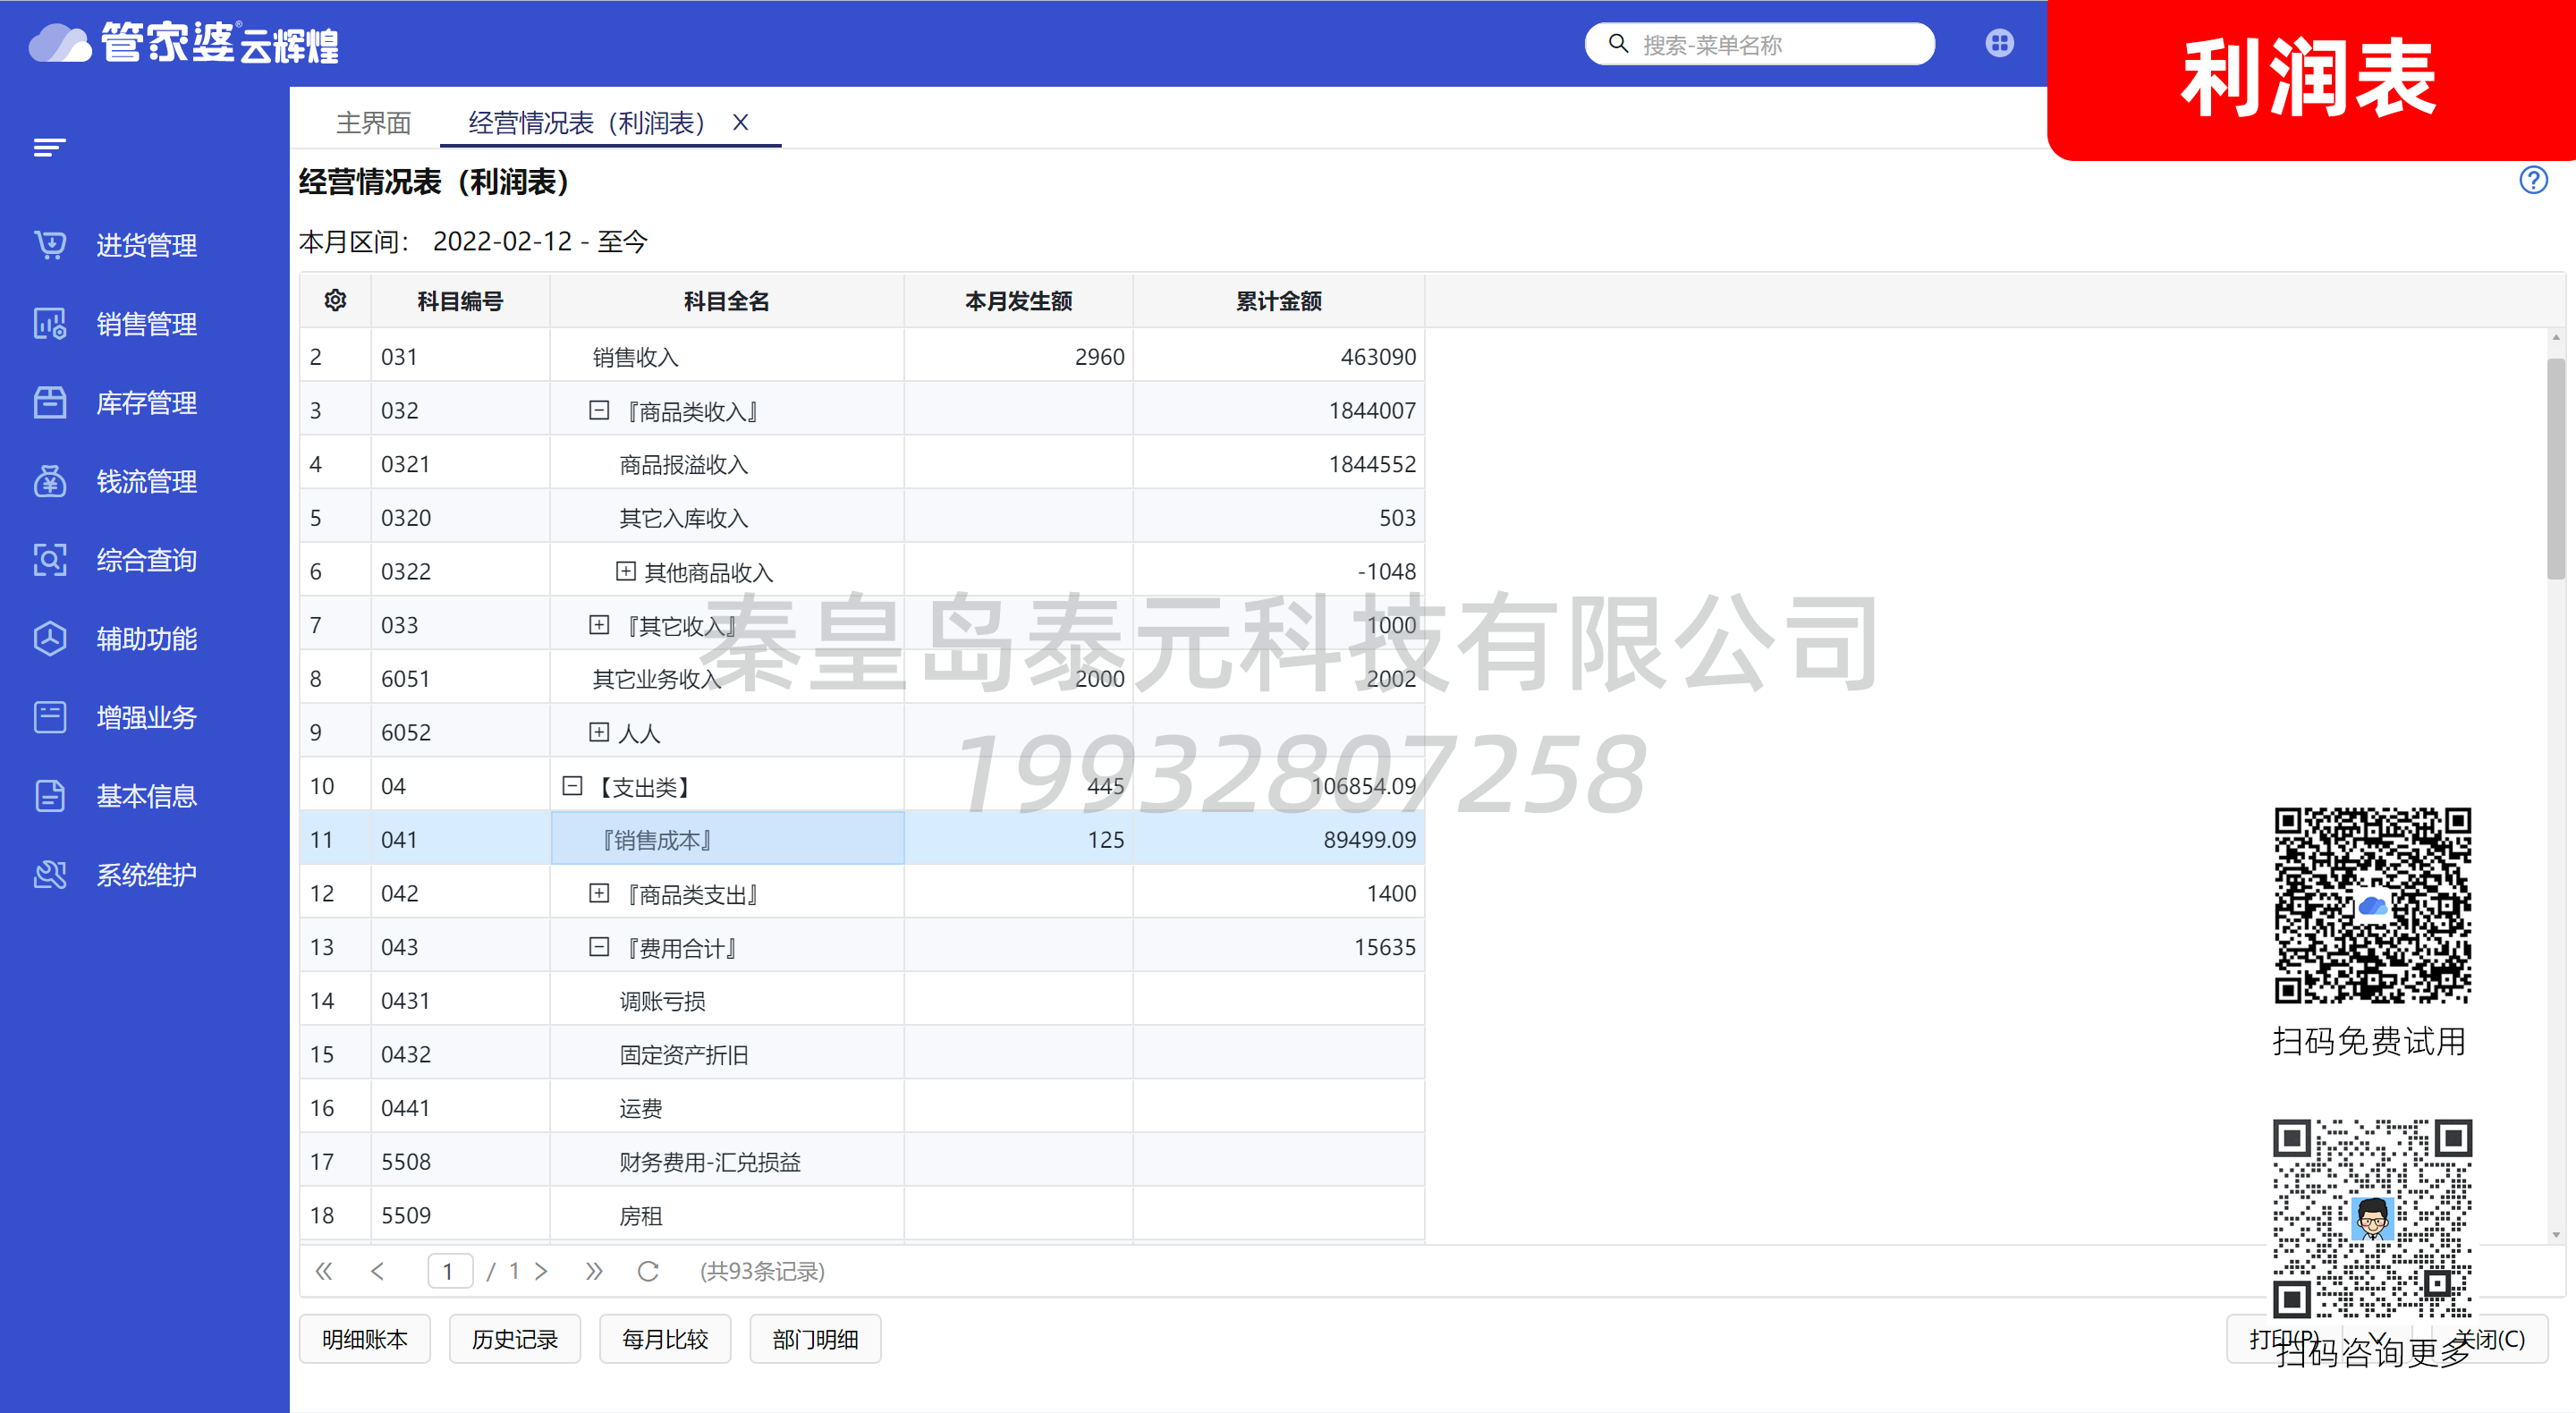Screen dimensions: 2576x1413
Task: Expand the 『商品类支出』 row
Action: click(599, 893)
